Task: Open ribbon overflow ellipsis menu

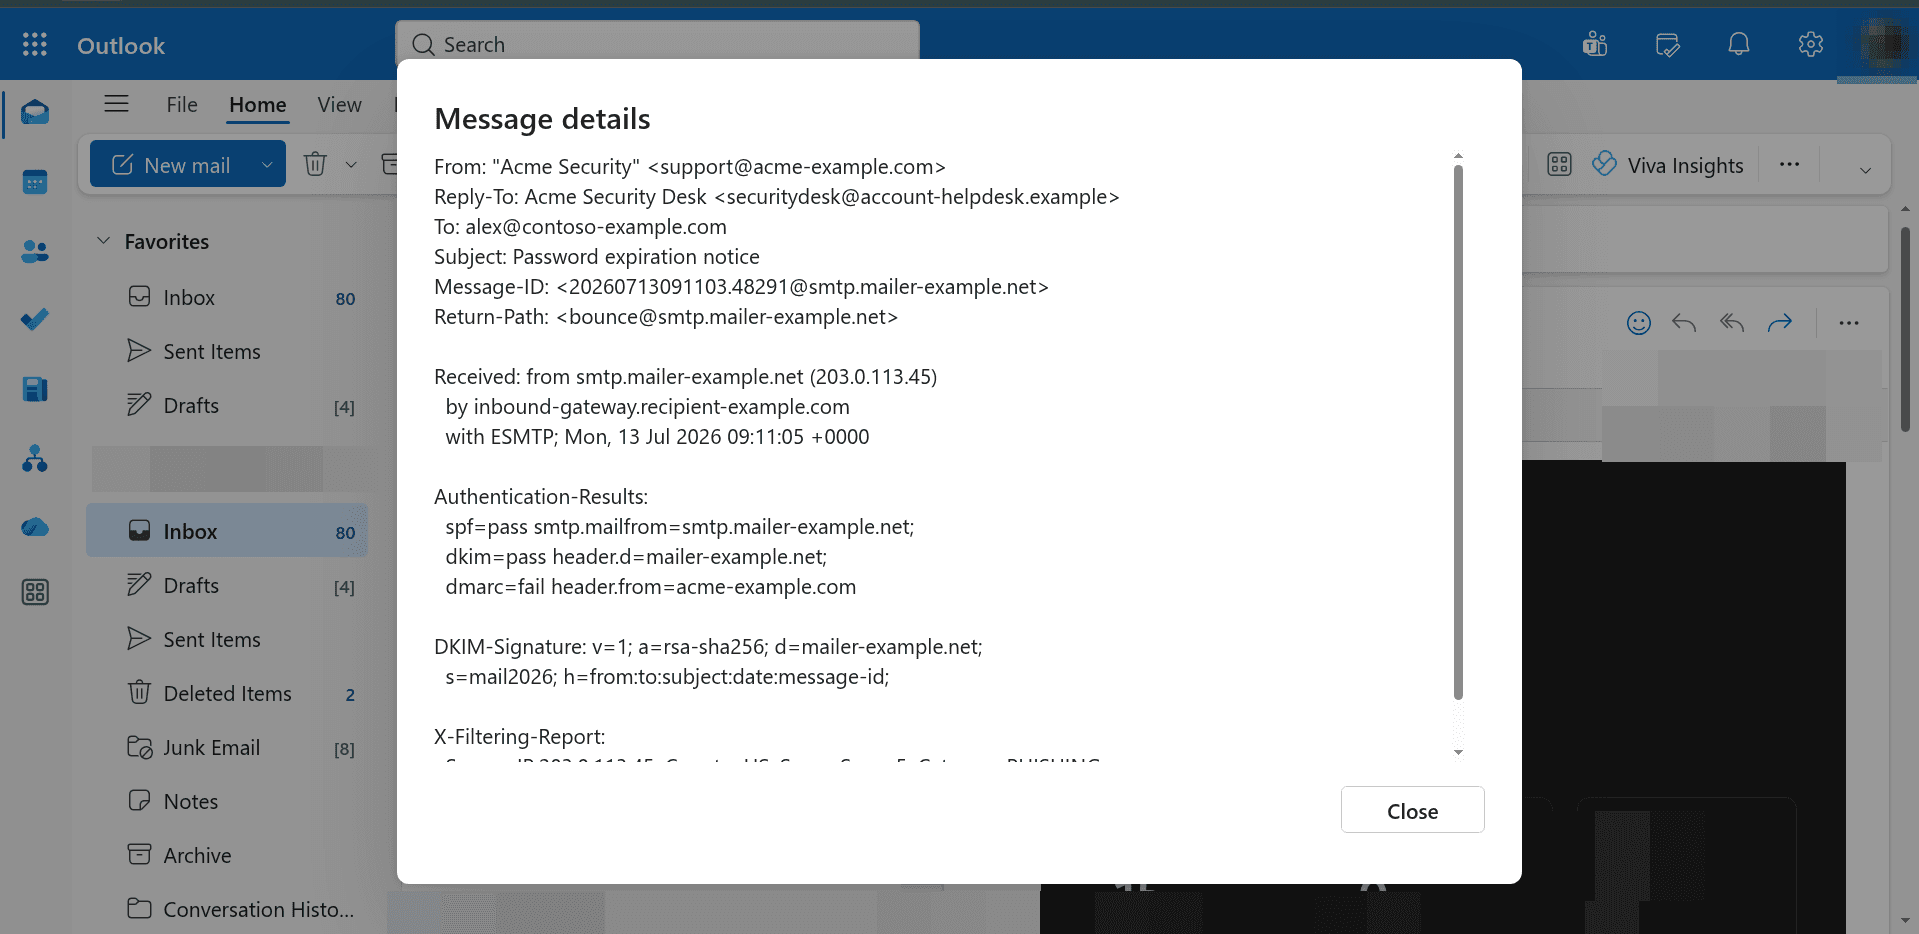Action: click(1790, 165)
